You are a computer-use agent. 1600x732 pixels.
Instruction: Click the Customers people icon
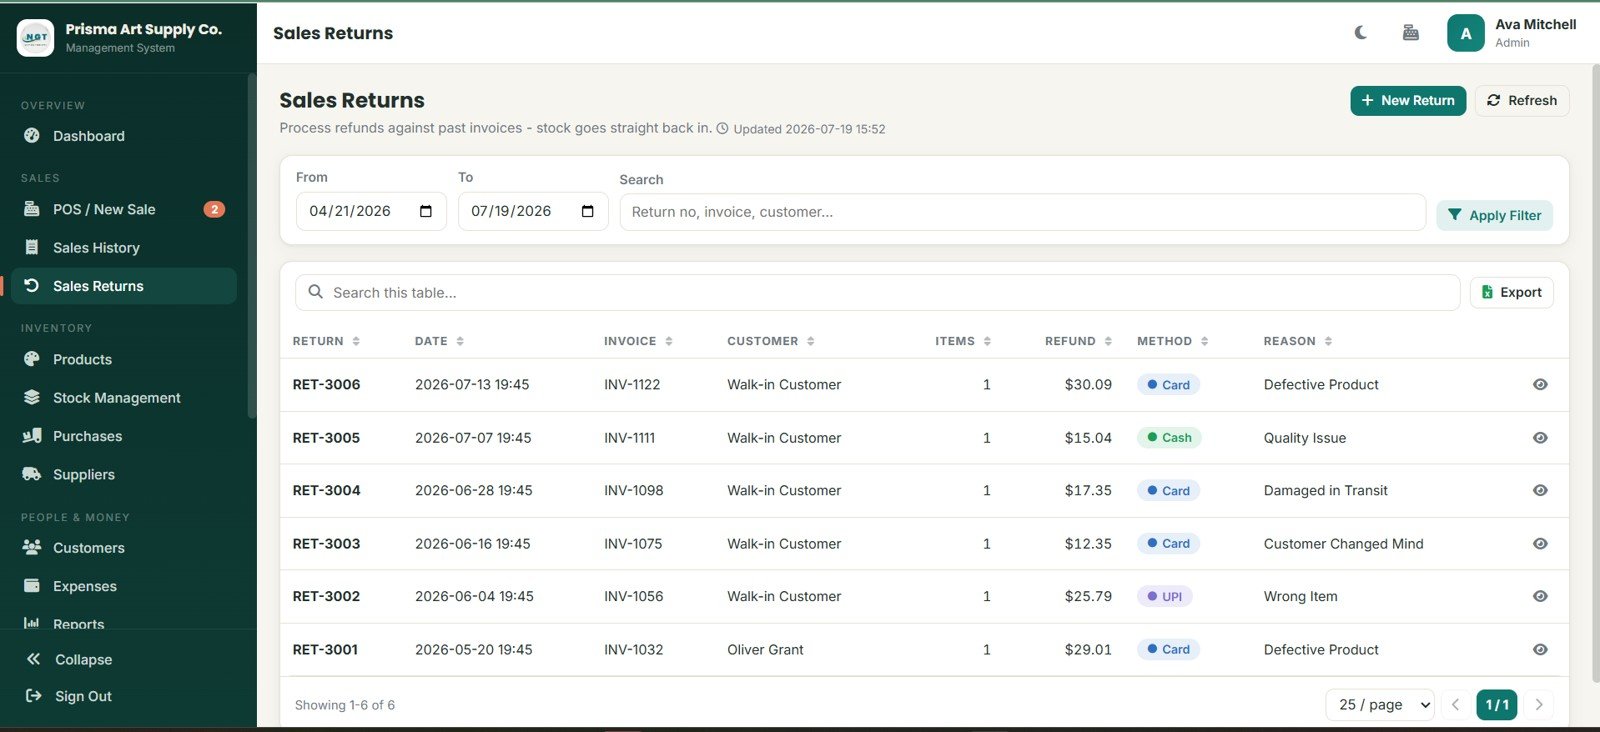point(32,548)
